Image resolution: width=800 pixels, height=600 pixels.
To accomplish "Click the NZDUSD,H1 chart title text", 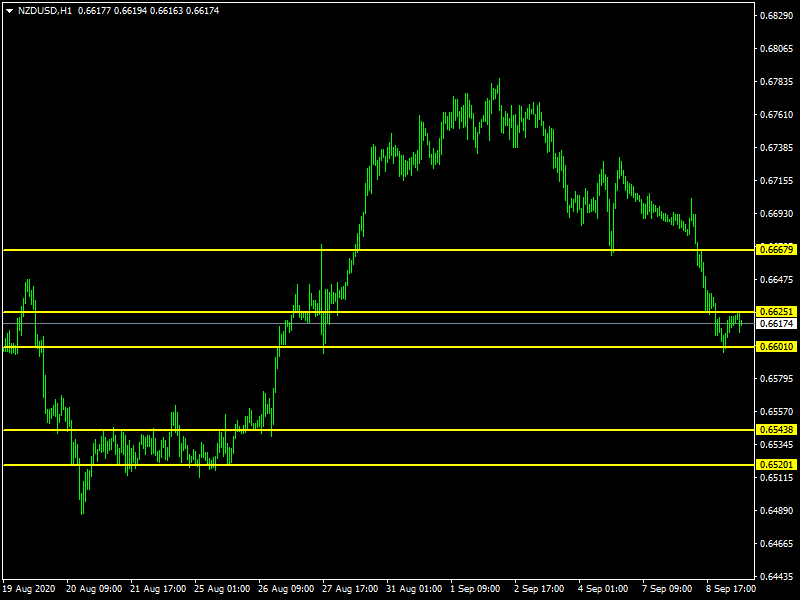I will [45, 11].
